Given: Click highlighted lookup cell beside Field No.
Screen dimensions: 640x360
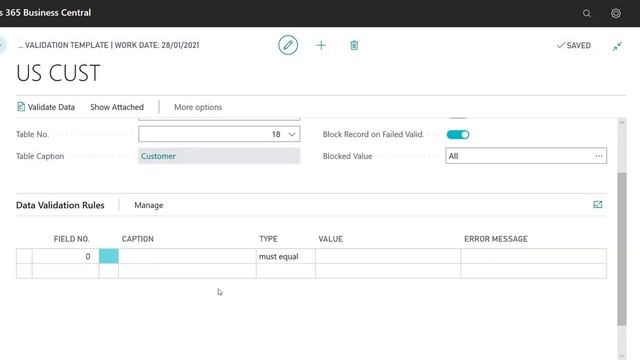Looking at the screenshot, I should 109,256.
